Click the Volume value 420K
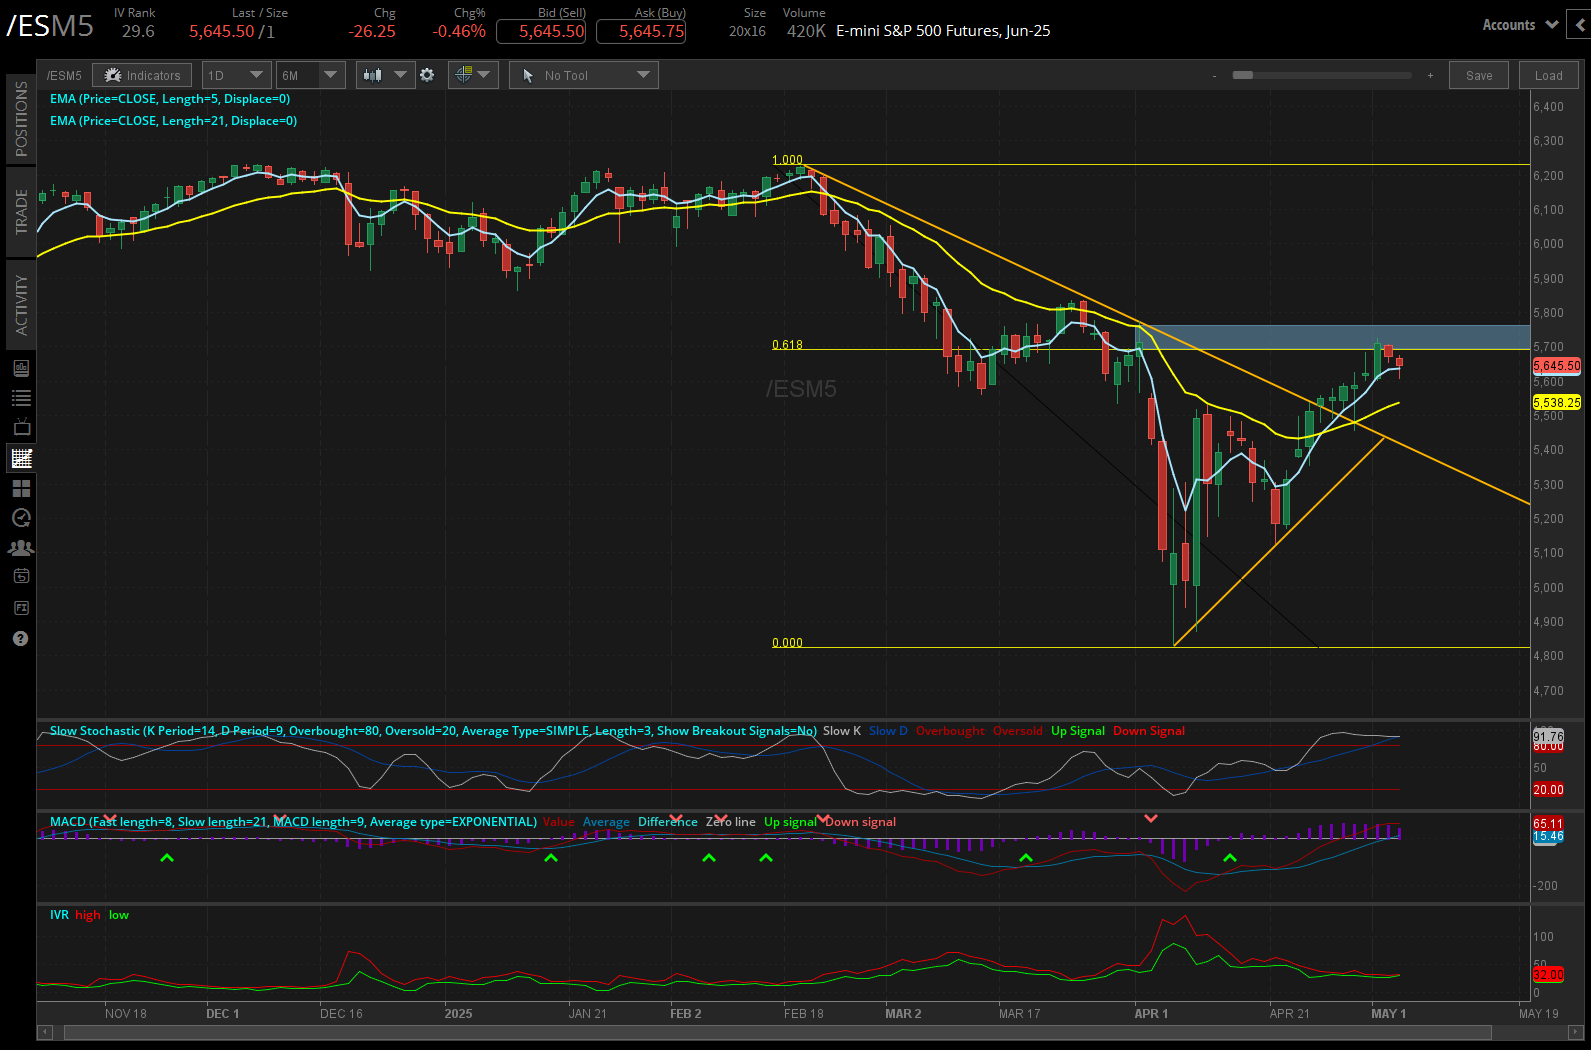The width and height of the screenshot is (1591, 1050). pyautogui.click(x=806, y=31)
